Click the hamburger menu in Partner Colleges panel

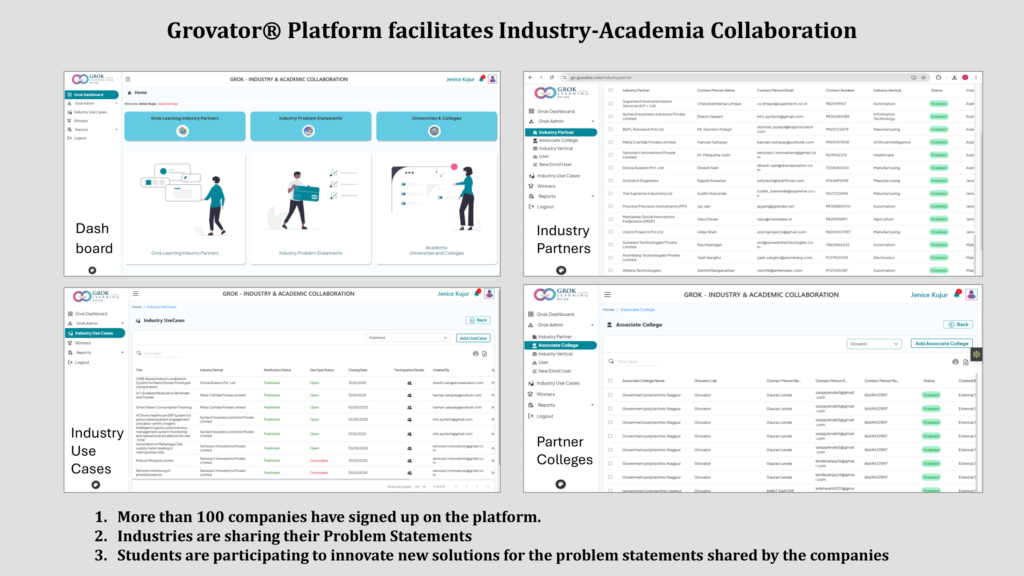[607, 295]
